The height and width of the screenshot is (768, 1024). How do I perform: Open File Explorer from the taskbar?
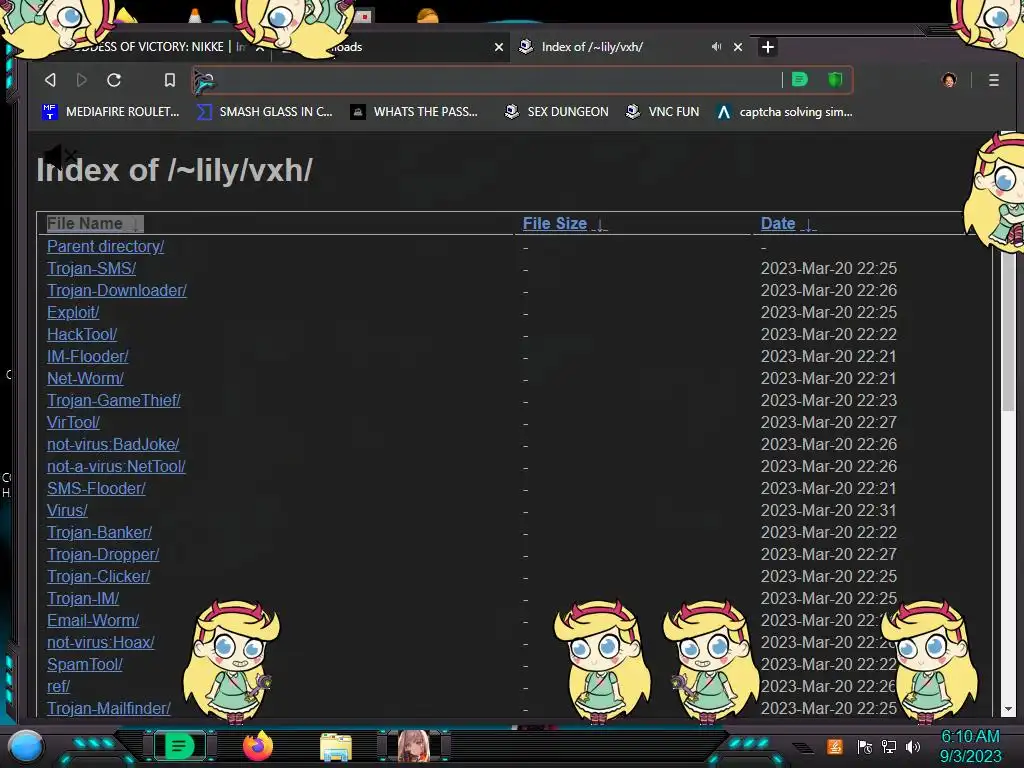[x=336, y=747]
